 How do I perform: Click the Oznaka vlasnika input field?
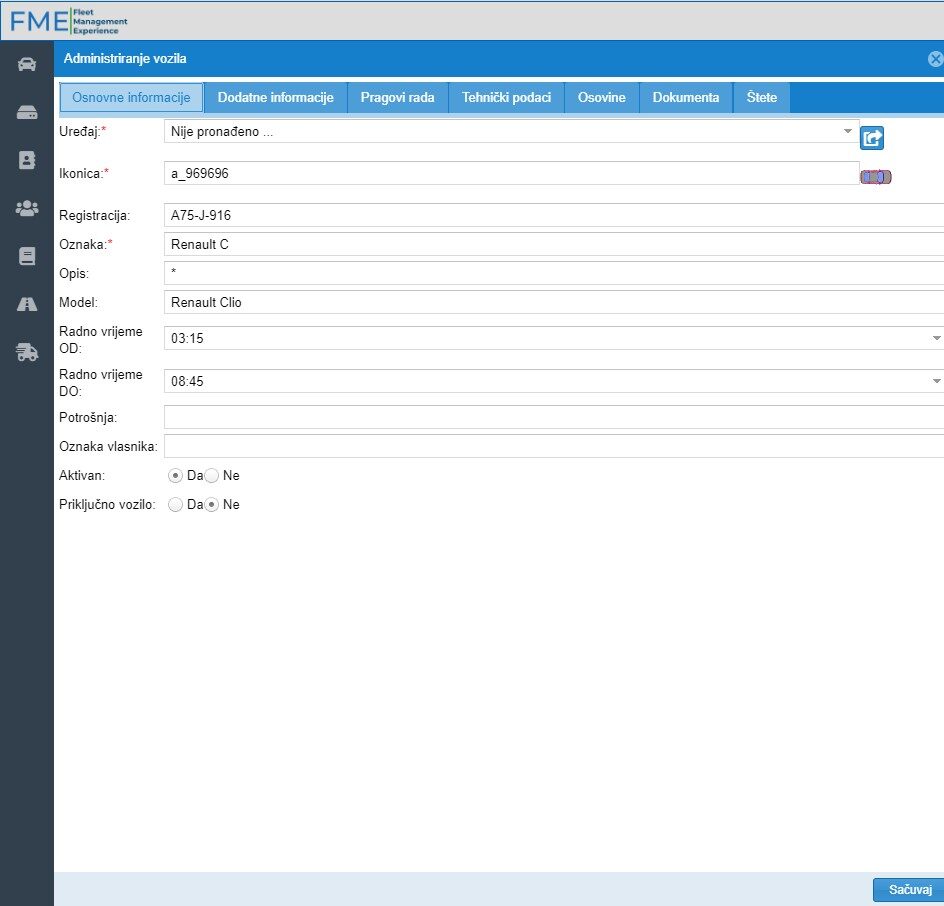[x=554, y=446]
